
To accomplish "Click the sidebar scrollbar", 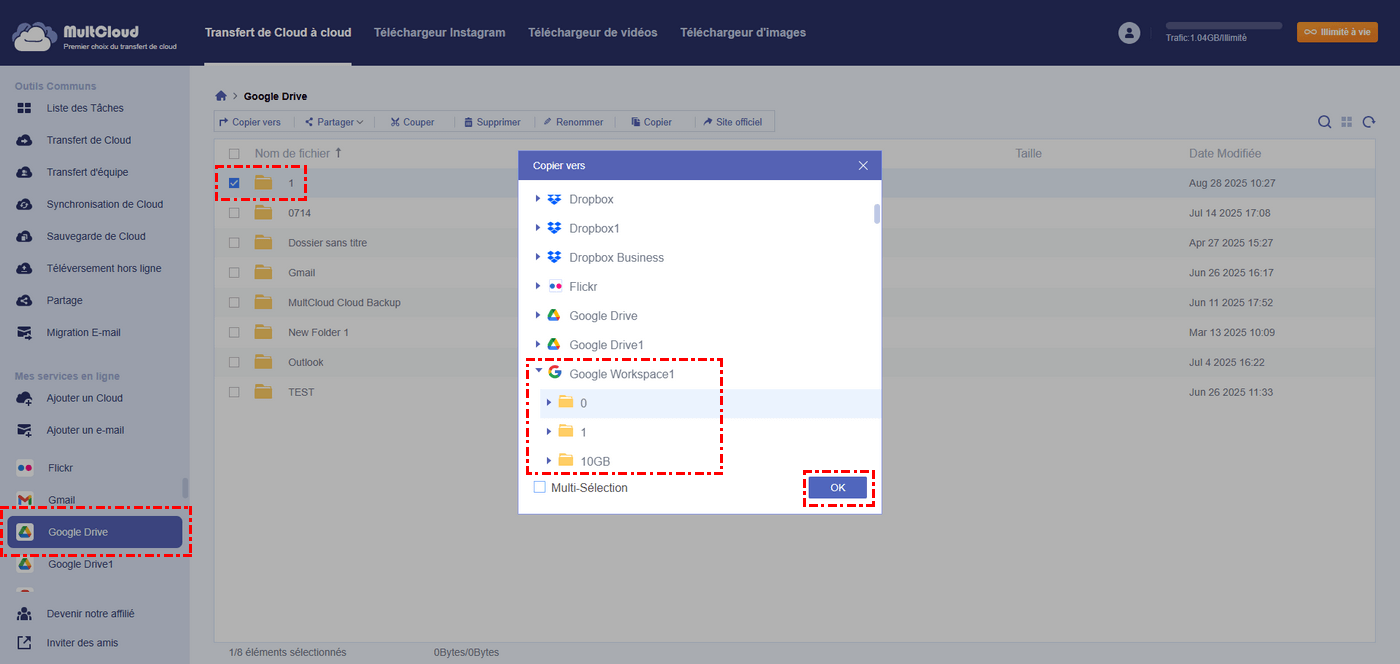I will [x=185, y=487].
